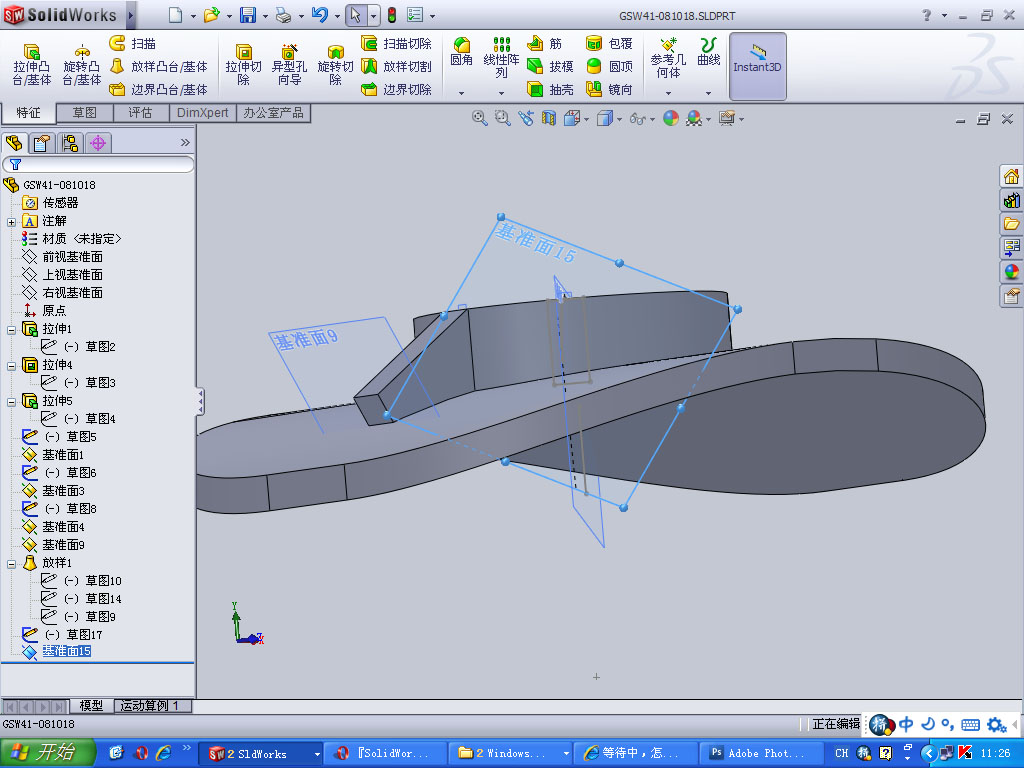Click the Mirror (镜向) tool
The width and height of the screenshot is (1024, 768).
click(x=609, y=89)
